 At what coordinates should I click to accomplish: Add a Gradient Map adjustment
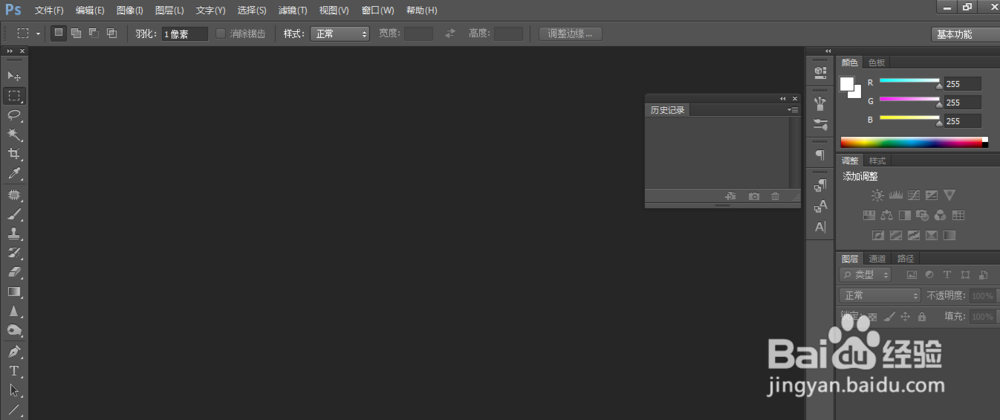(x=950, y=235)
